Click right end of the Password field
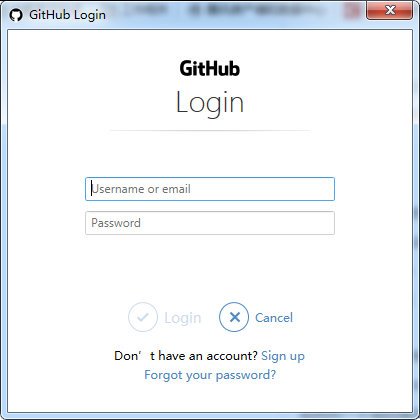The height and width of the screenshot is (420, 420). coord(327,223)
